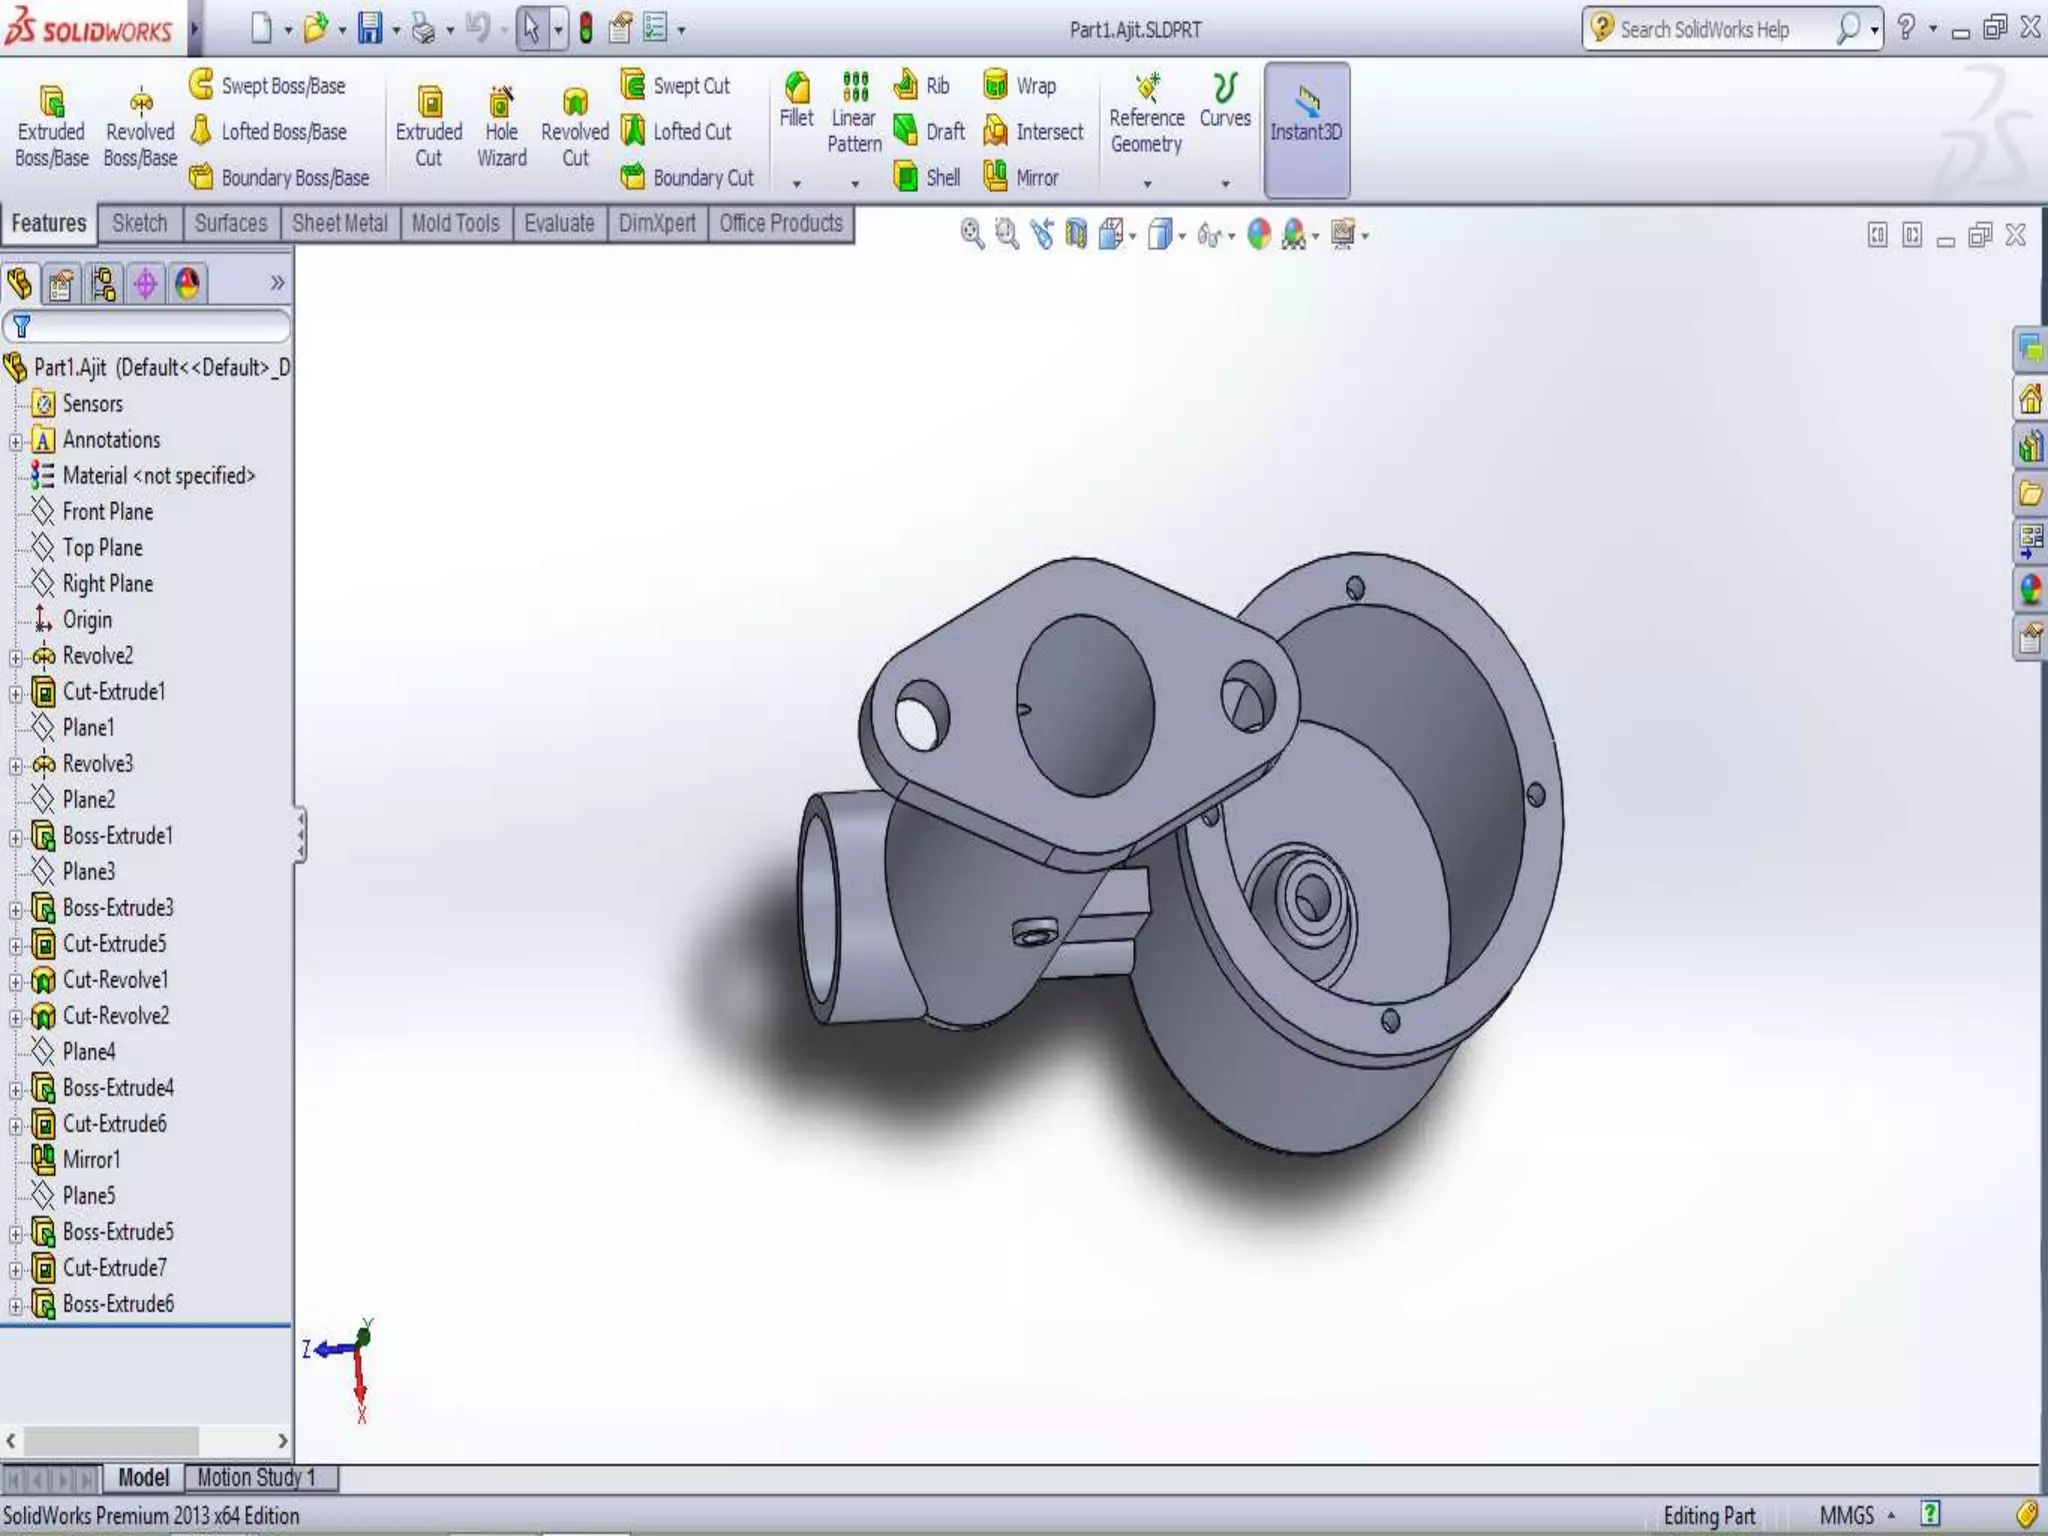Open the Motion Study 1 tab

tap(261, 1477)
